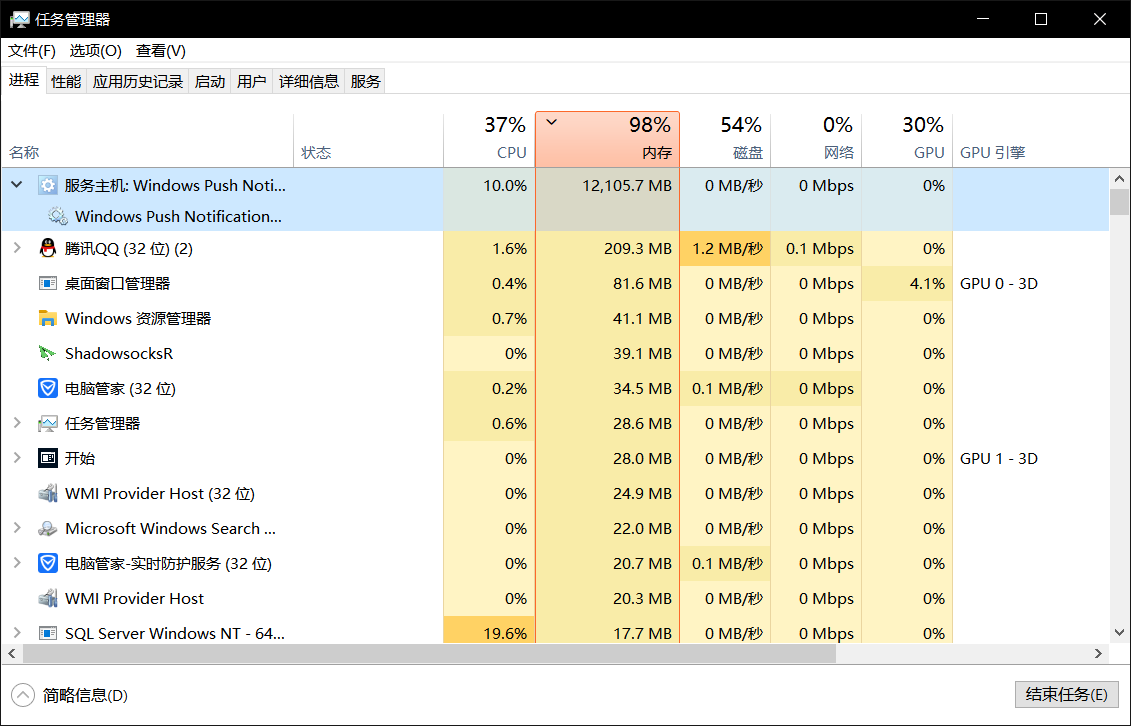Click the horizontal scrollbar right arrow

click(1098, 653)
